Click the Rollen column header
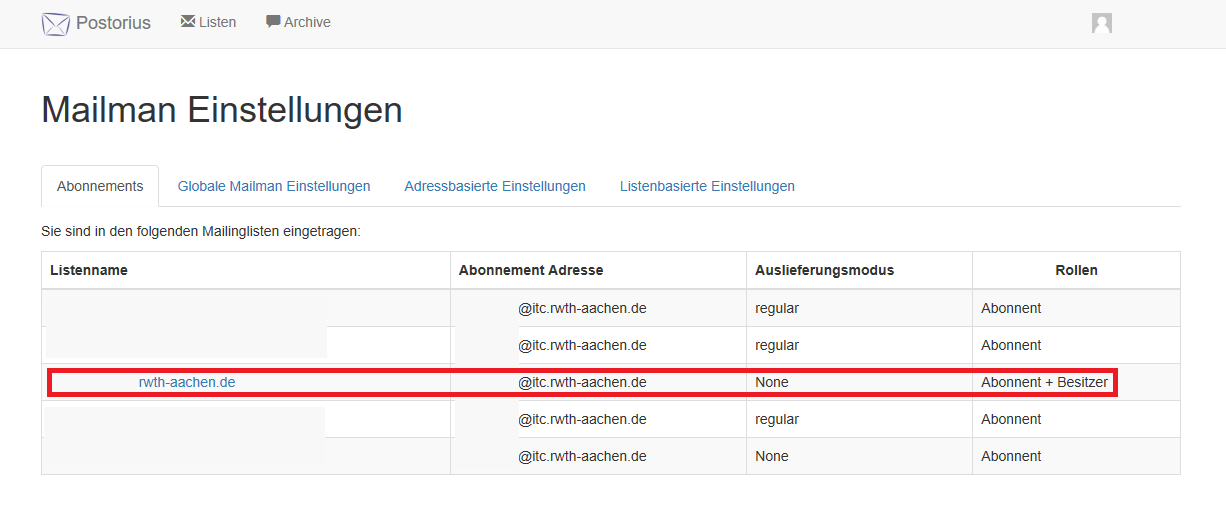Screen dimensions: 1226x506 pos(1076,270)
